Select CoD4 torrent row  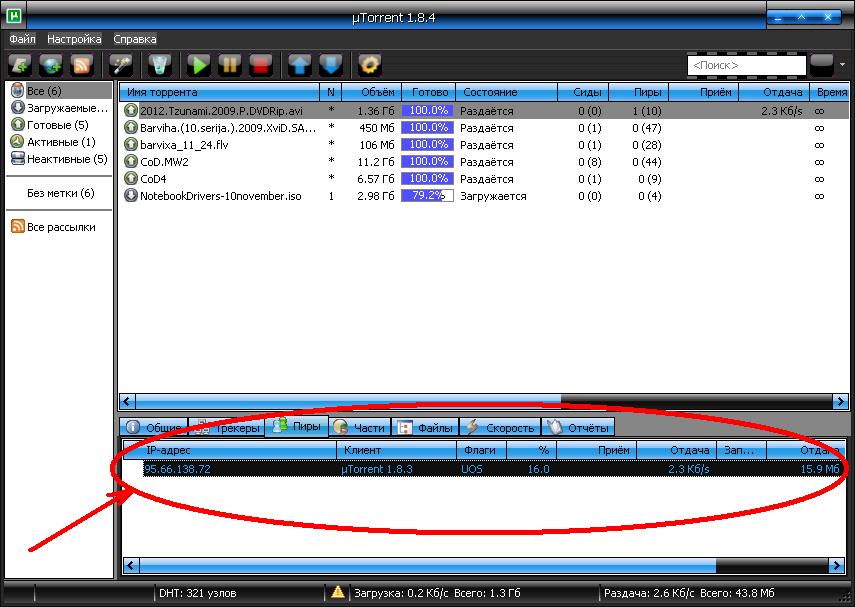pyautogui.click(x=484, y=178)
